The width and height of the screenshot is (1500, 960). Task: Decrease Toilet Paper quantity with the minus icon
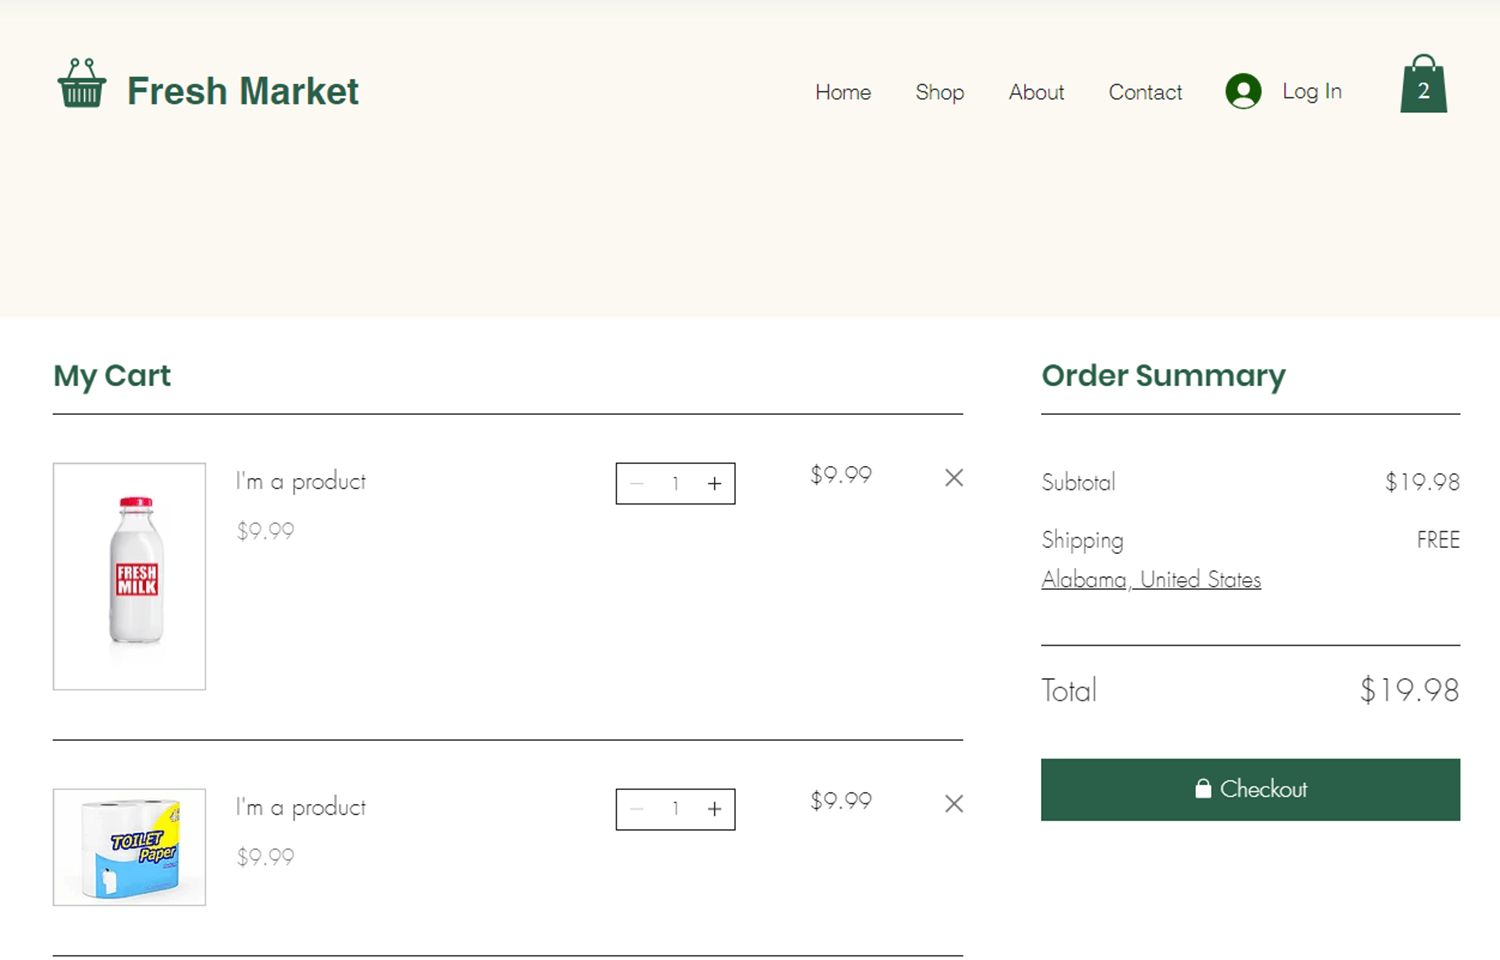click(637, 809)
